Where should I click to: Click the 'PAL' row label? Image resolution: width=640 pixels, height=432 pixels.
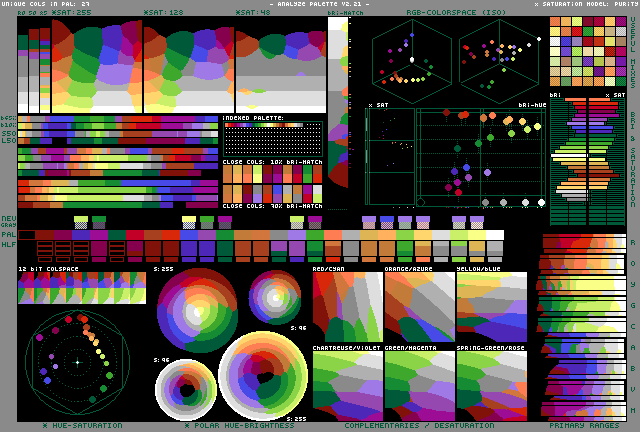pyautogui.click(x=9, y=235)
